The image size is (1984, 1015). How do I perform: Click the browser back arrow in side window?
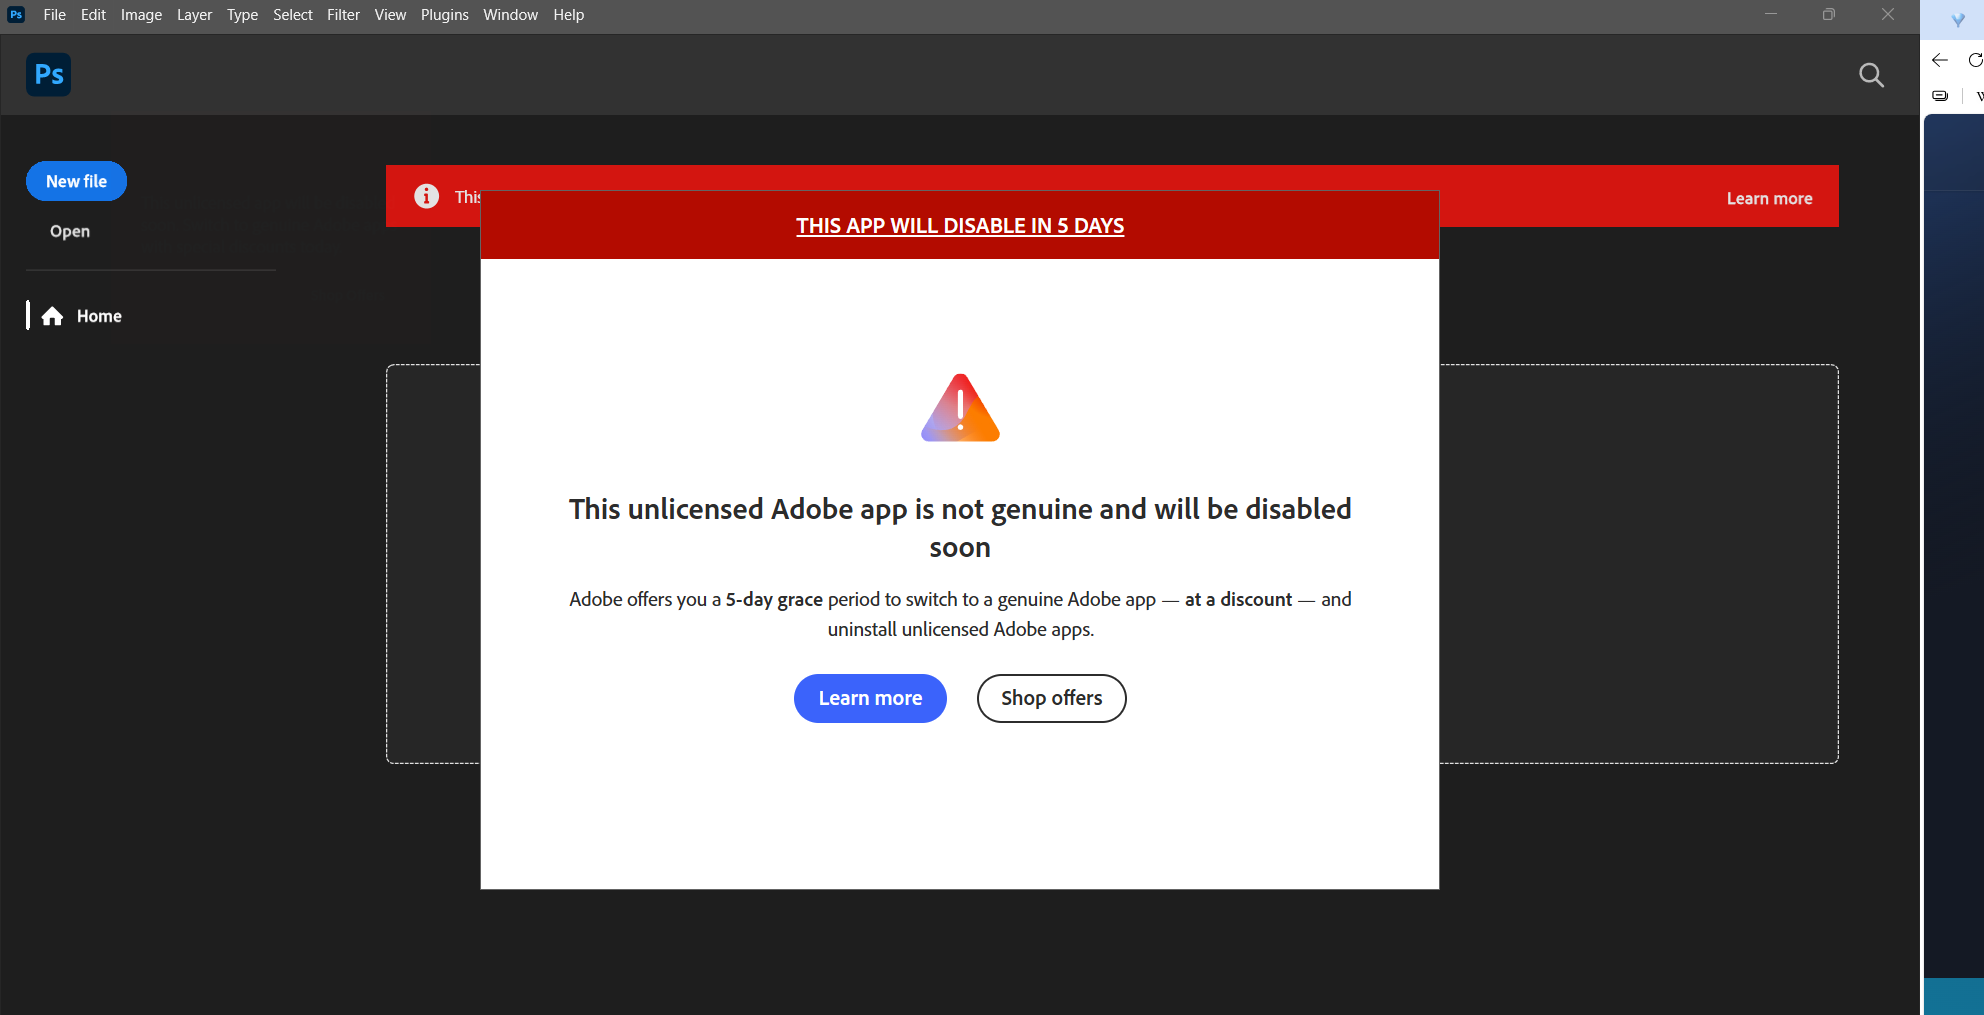coord(1940,60)
